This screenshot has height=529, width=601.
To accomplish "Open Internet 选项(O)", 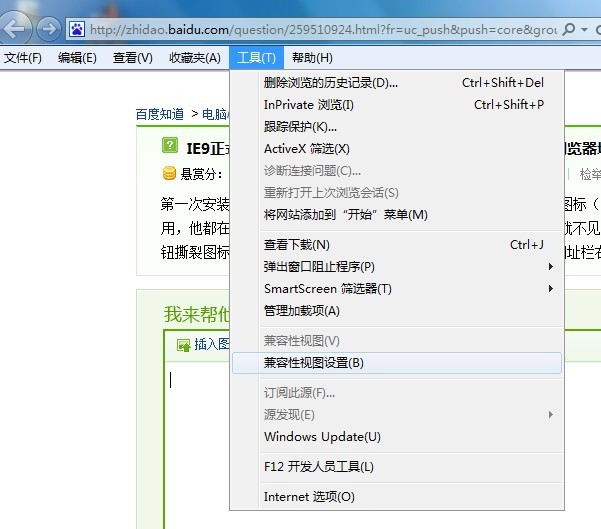I will [397, 496].
